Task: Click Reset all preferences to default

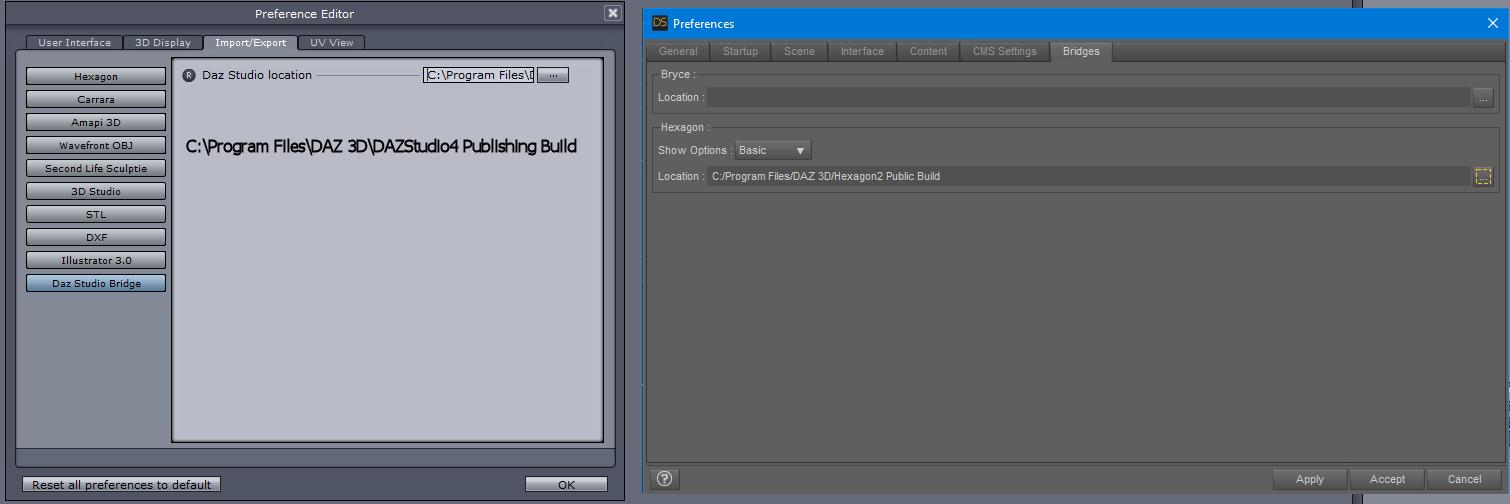Action: (x=121, y=484)
